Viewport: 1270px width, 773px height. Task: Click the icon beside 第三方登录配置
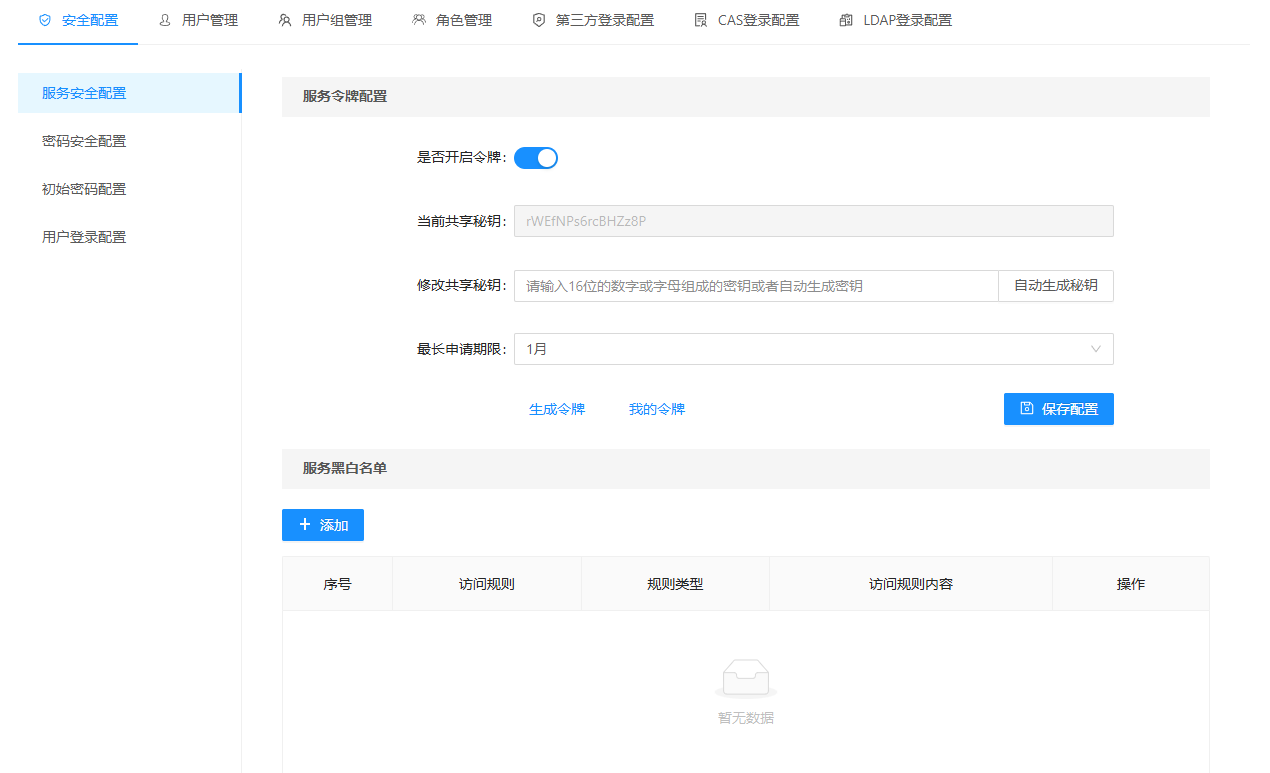tap(539, 20)
